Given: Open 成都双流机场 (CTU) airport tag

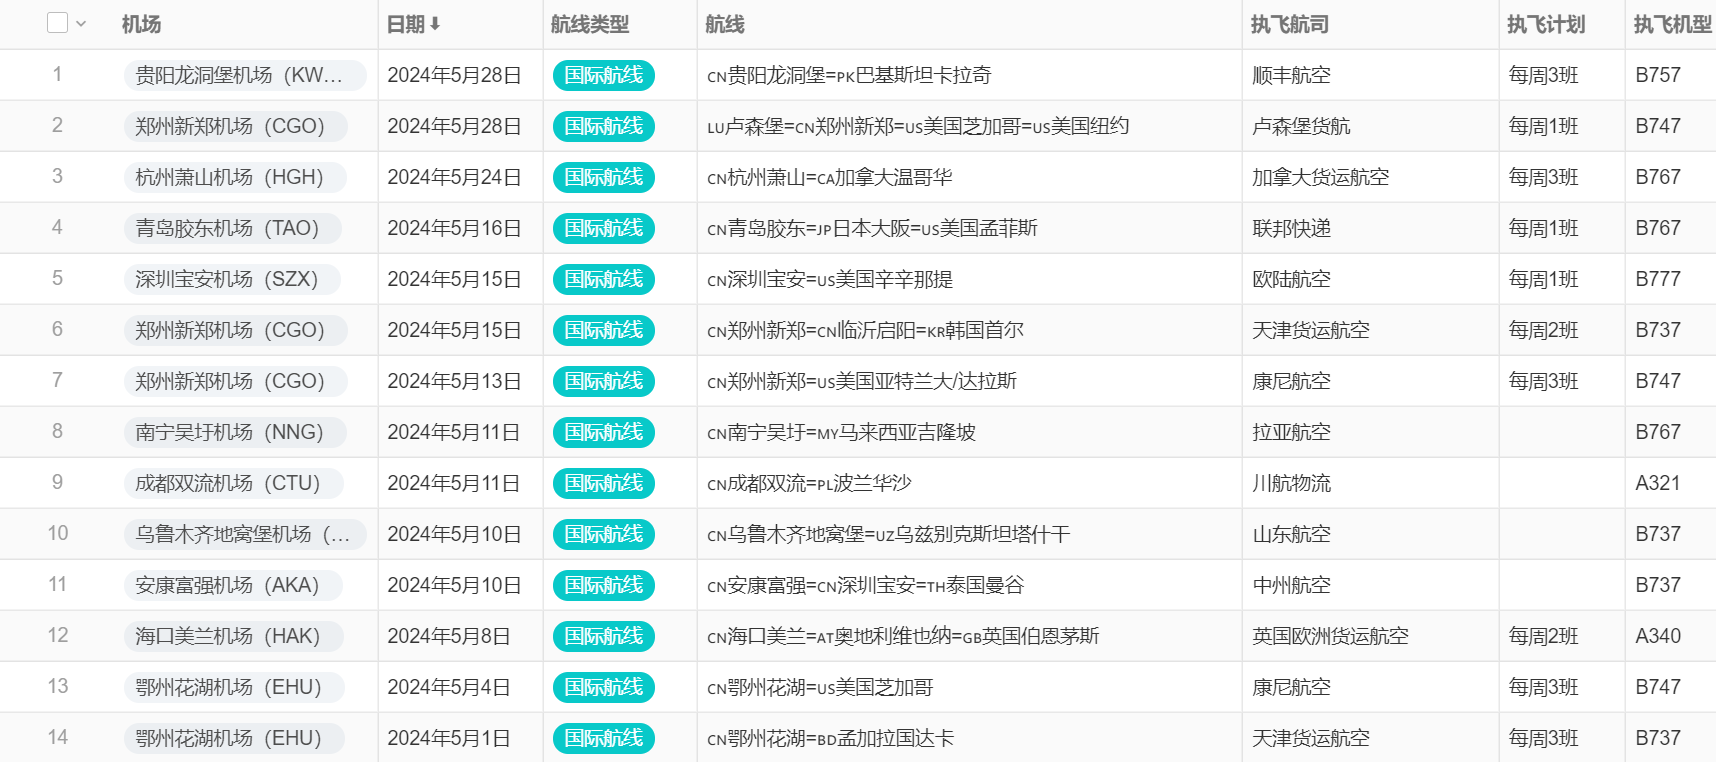Looking at the screenshot, I should point(233,483).
